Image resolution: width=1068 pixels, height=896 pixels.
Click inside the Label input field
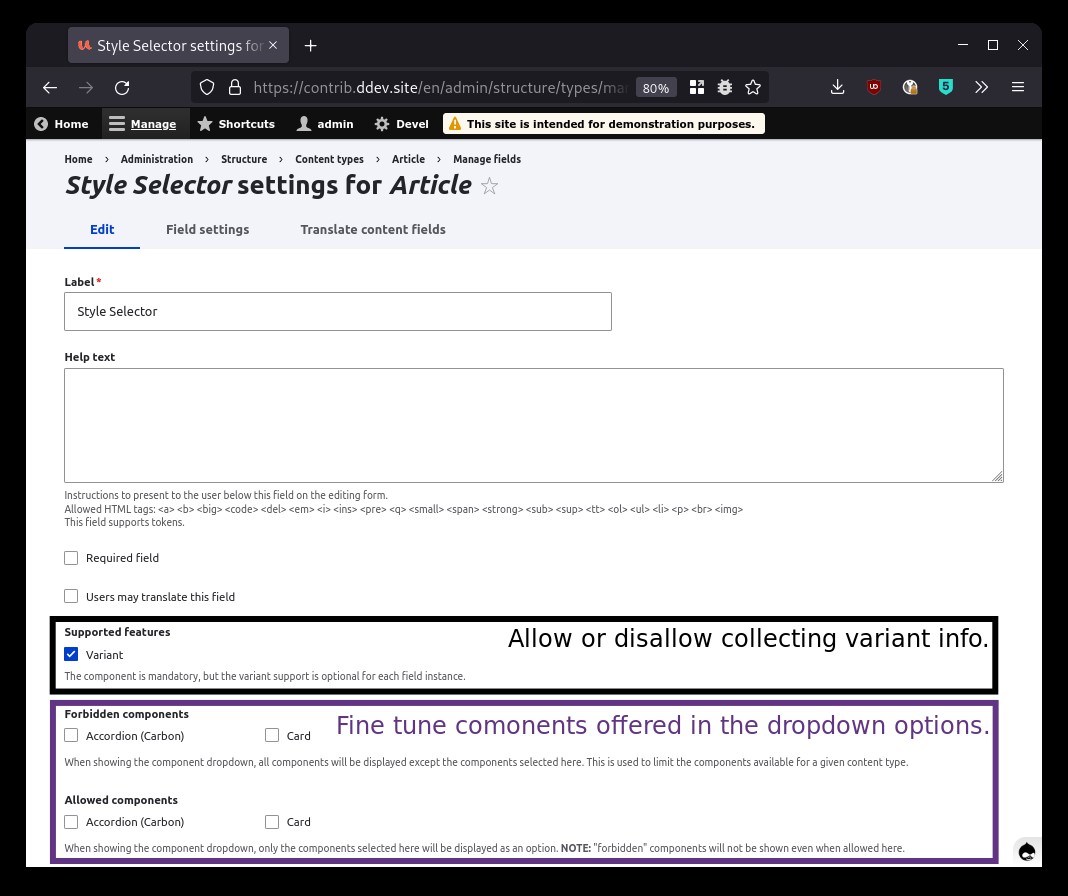tap(337, 311)
